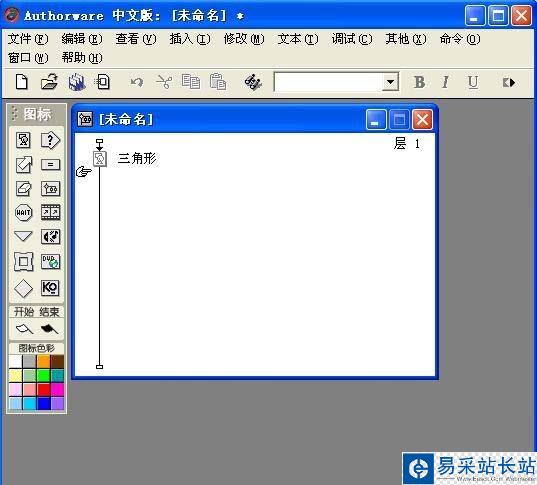Choose the Map icon in the palette
The image size is (537, 485).
tap(50, 189)
